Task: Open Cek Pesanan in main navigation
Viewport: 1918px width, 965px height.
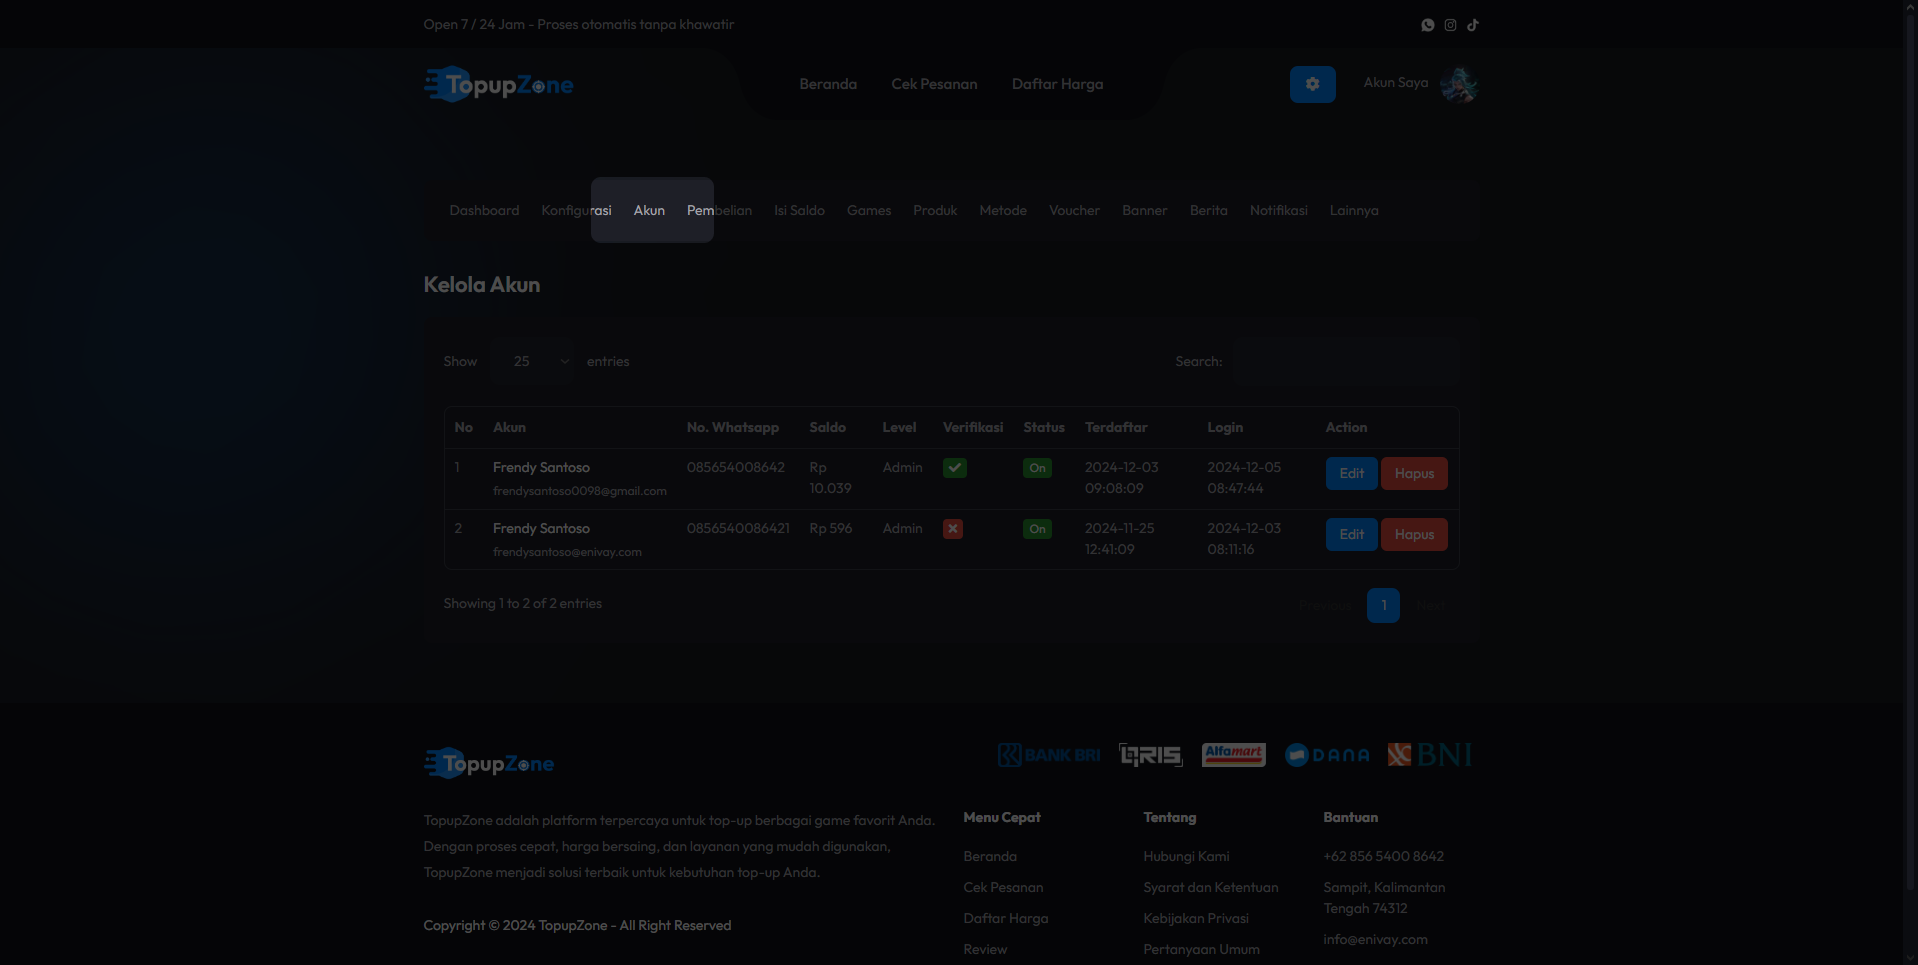Action: (x=934, y=84)
